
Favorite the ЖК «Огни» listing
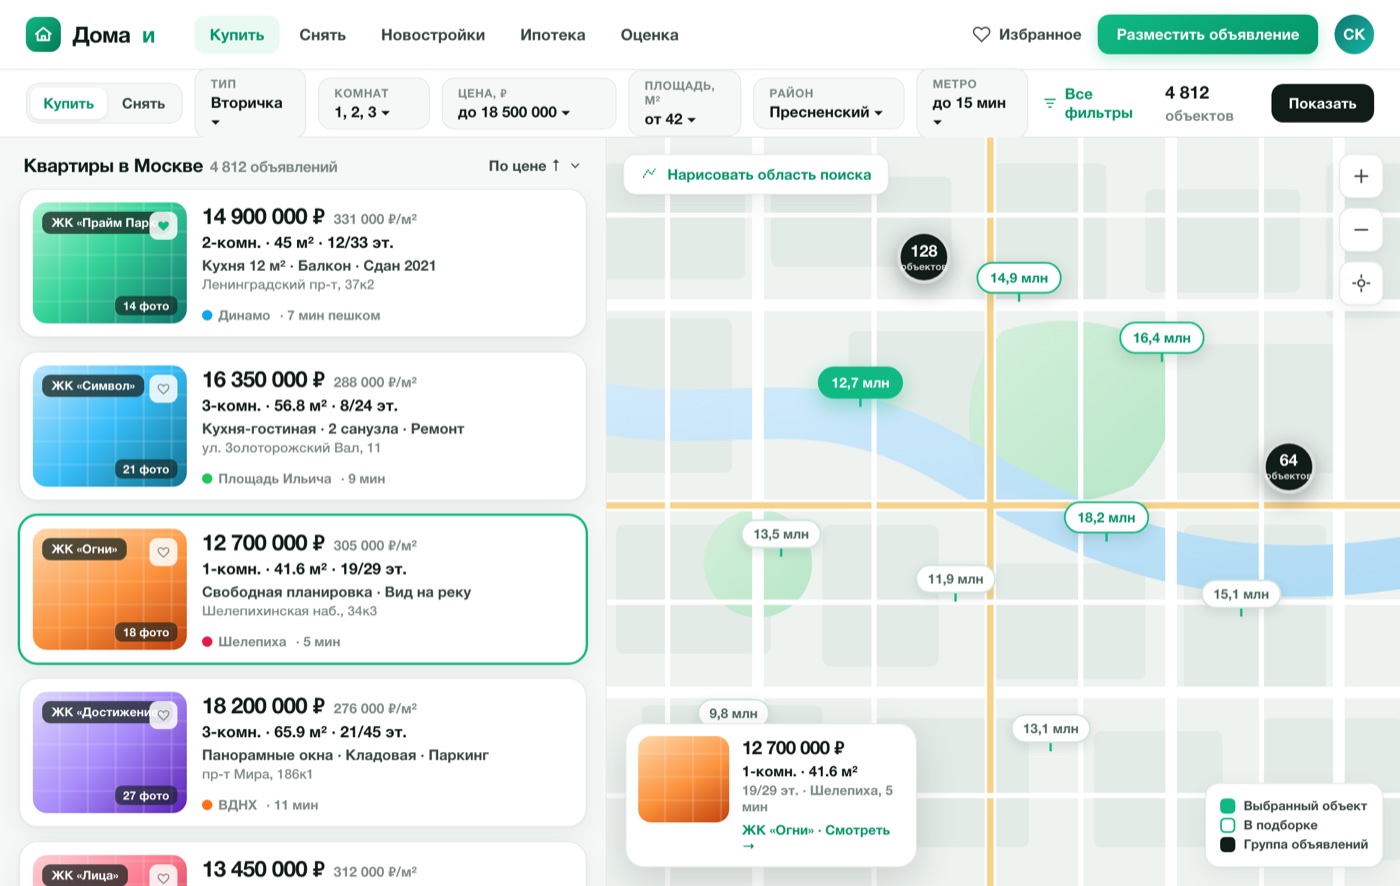click(x=164, y=551)
